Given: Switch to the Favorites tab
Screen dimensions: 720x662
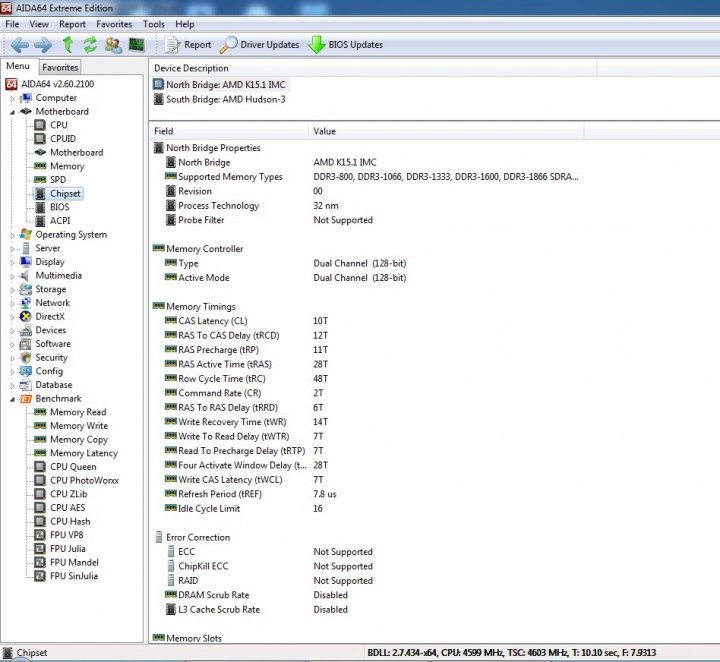Looking at the screenshot, I should pyautogui.click(x=60, y=67).
